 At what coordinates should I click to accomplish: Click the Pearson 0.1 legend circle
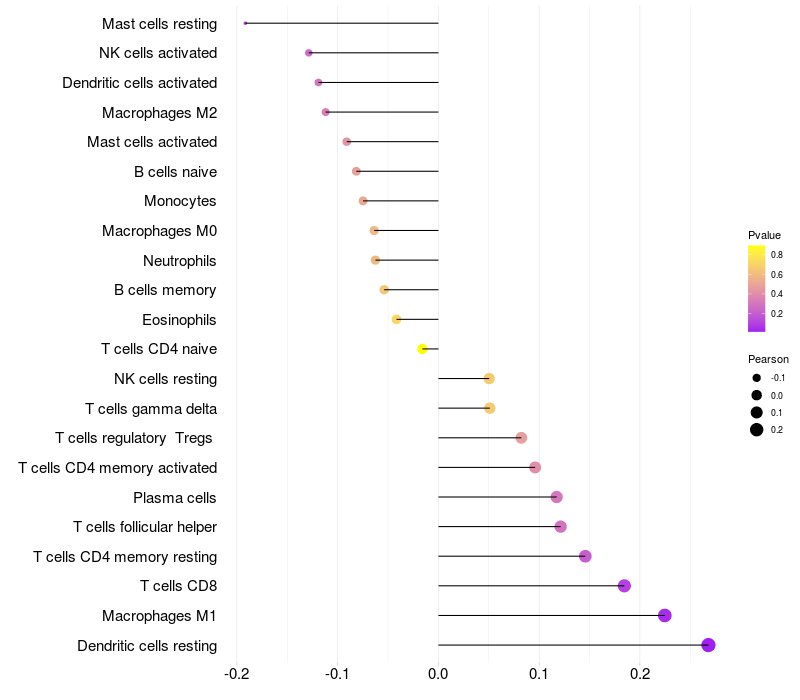click(x=757, y=412)
